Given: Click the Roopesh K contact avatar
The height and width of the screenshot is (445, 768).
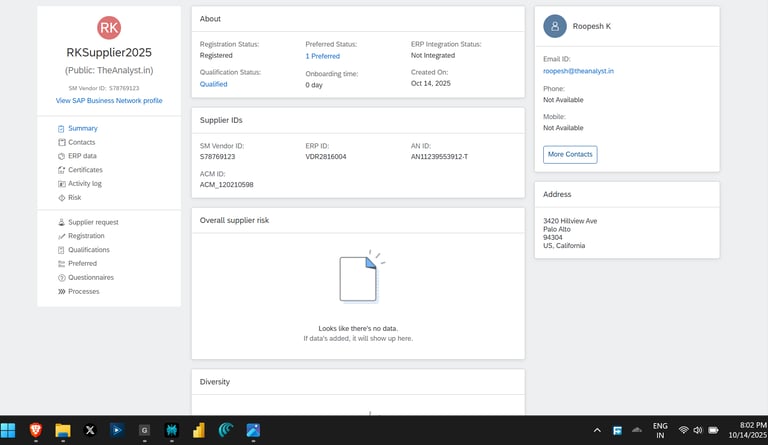Looking at the screenshot, I should click(555, 26).
